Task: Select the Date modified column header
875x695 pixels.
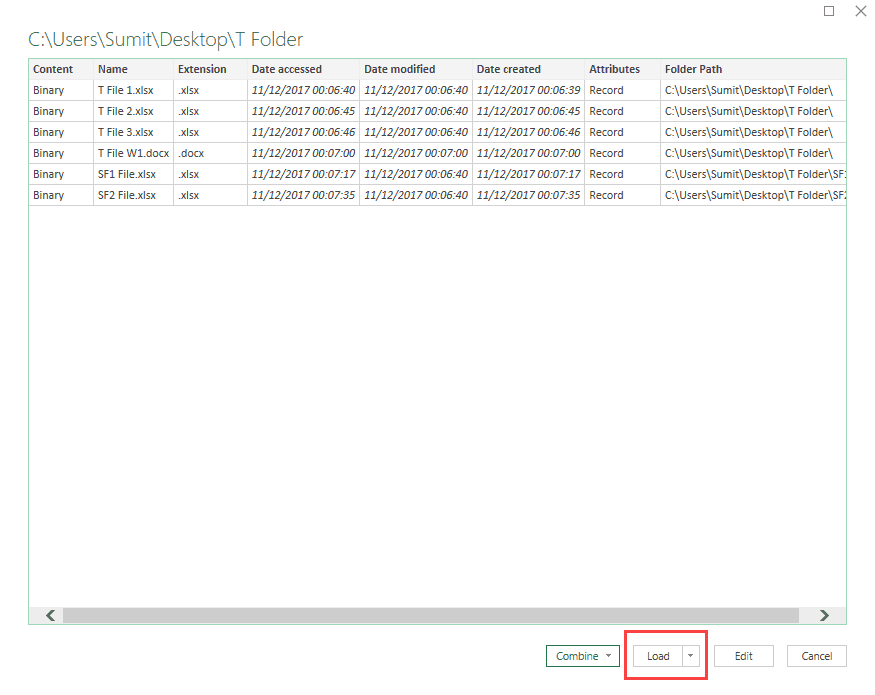Action: pyautogui.click(x=401, y=69)
